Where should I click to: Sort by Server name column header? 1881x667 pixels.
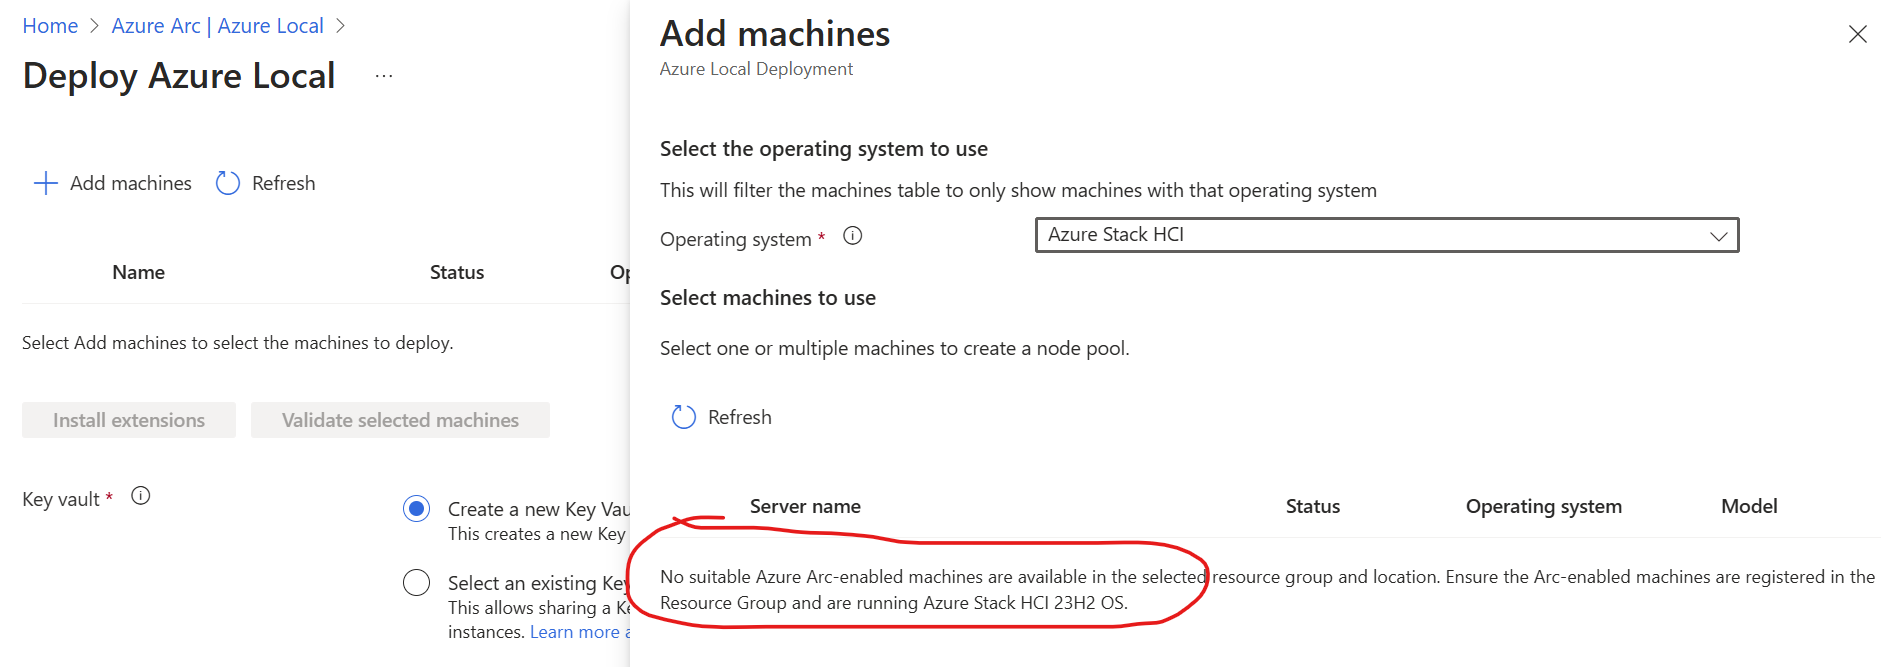[805, 506]
